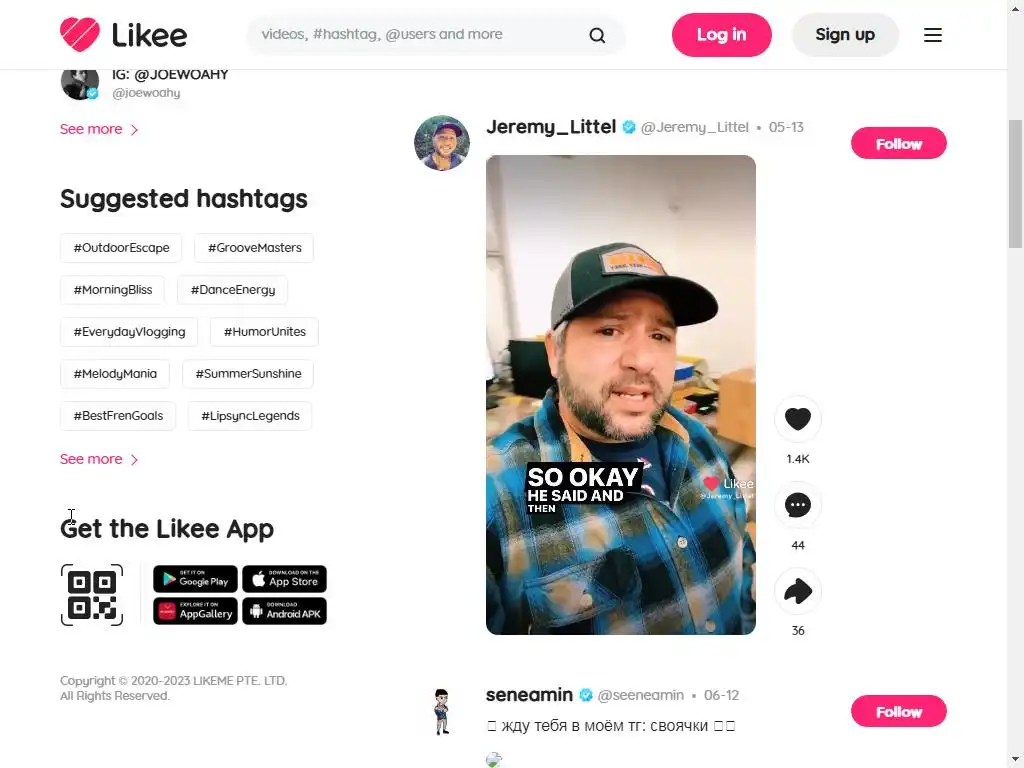Follow seneamin account
Screen dimensions: 1024x768
tap(899, 712)
